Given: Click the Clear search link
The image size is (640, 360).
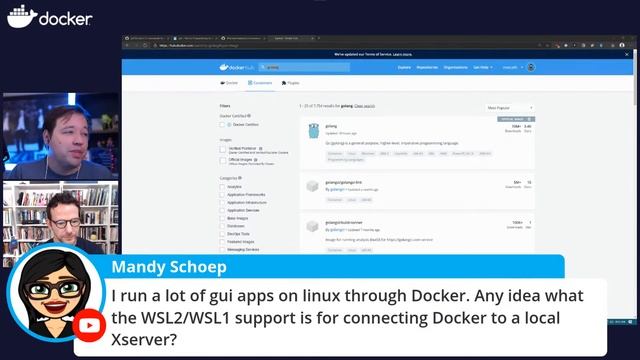Looking at the screenshot, I should click(364, 106).
